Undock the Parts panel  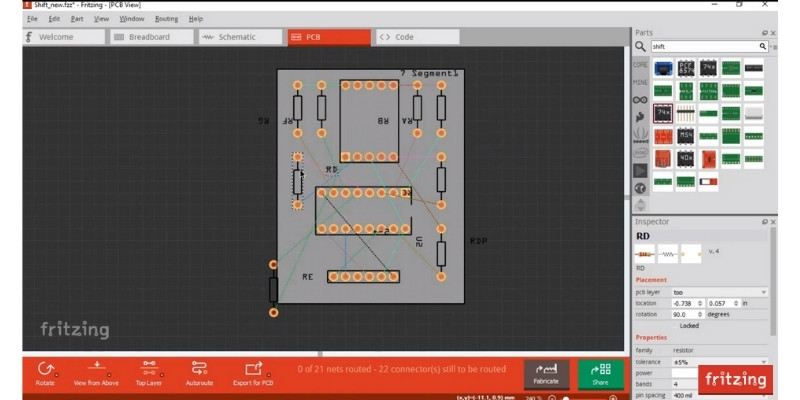pos(765,33)
